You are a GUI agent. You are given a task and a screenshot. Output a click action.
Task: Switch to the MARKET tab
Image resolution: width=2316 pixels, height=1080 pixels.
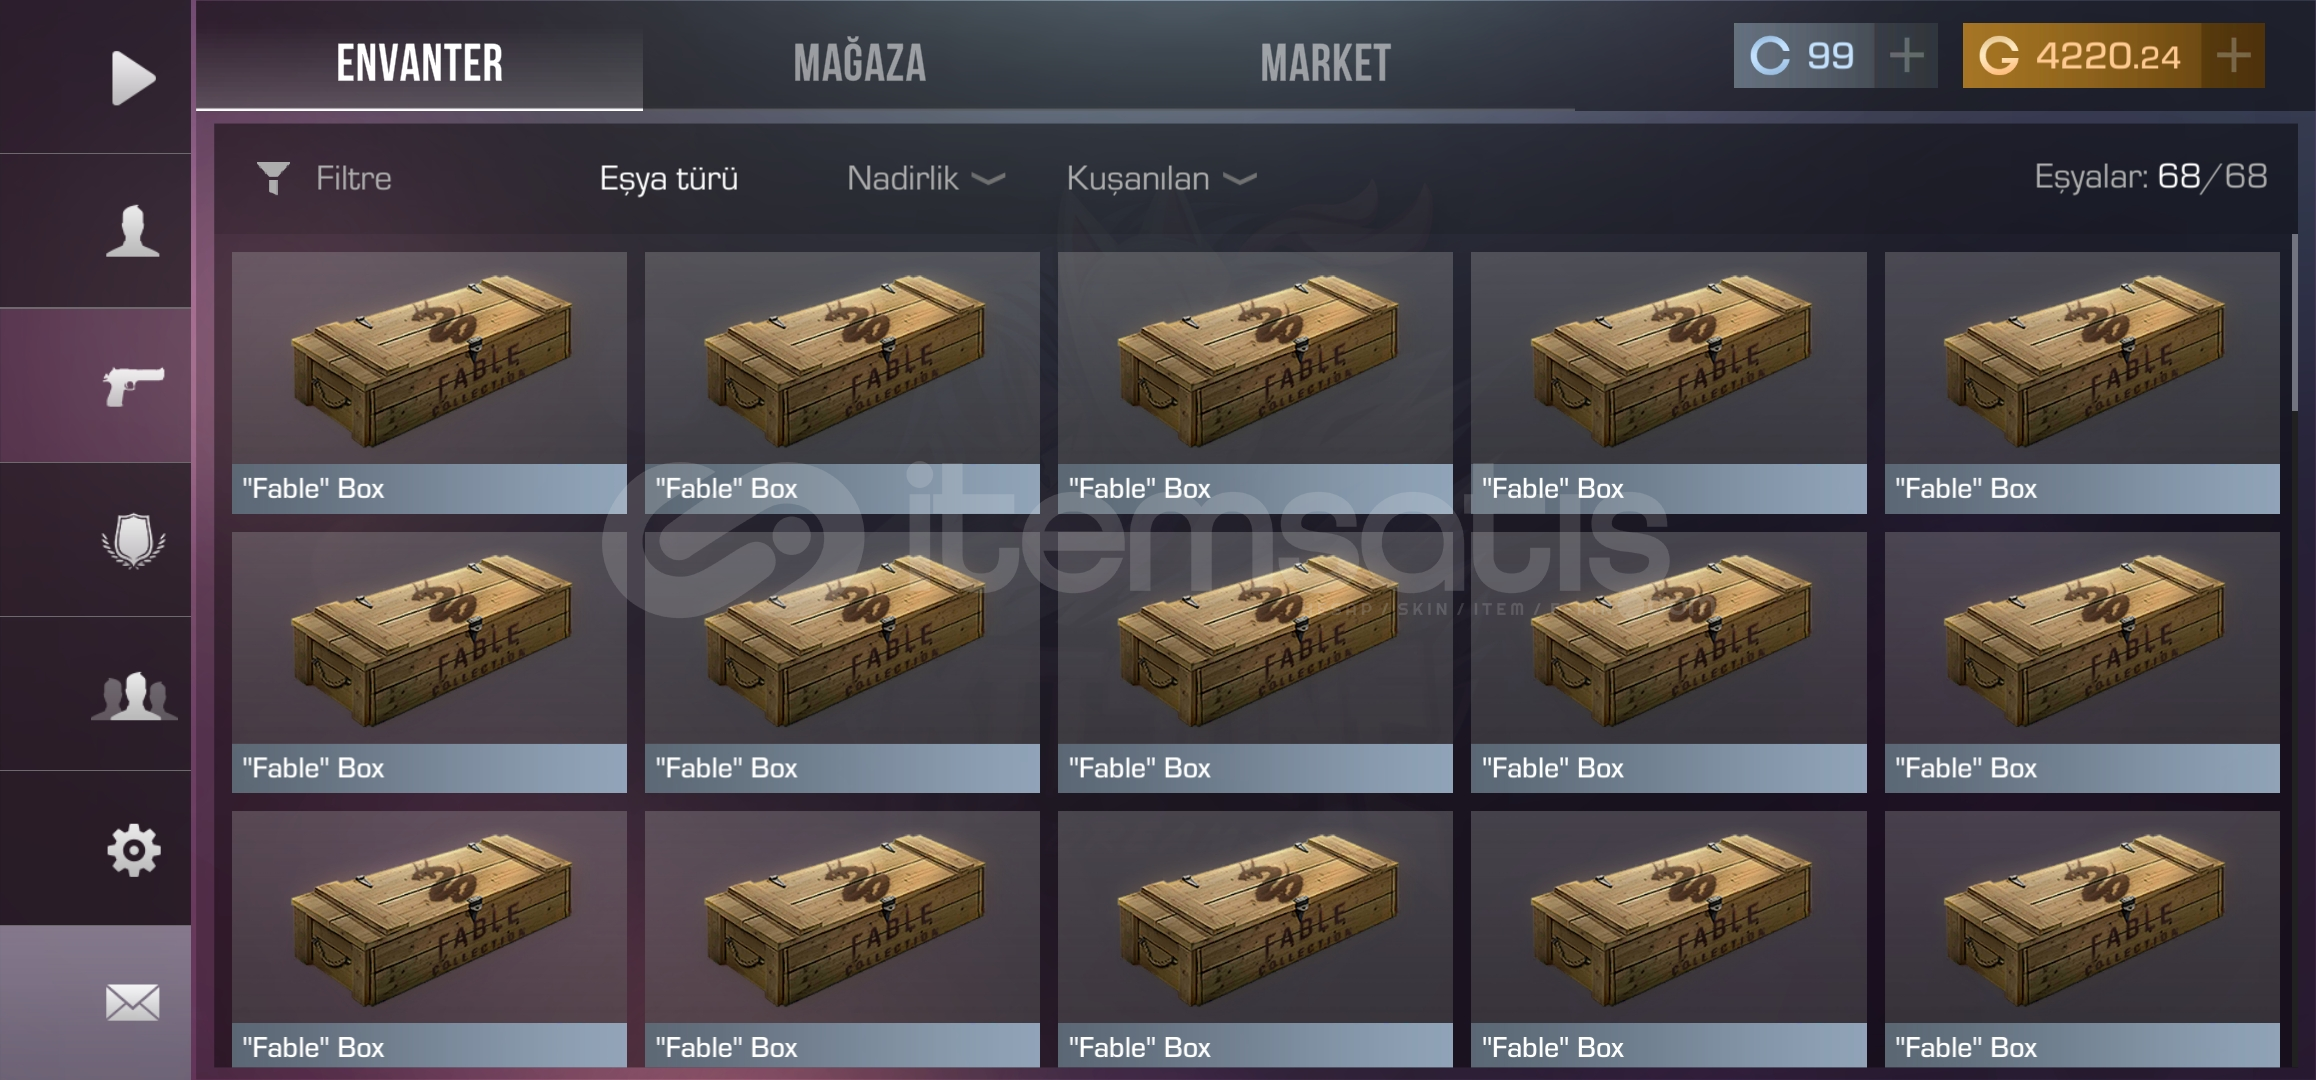pyautogui.click(x=1325, y=62)
